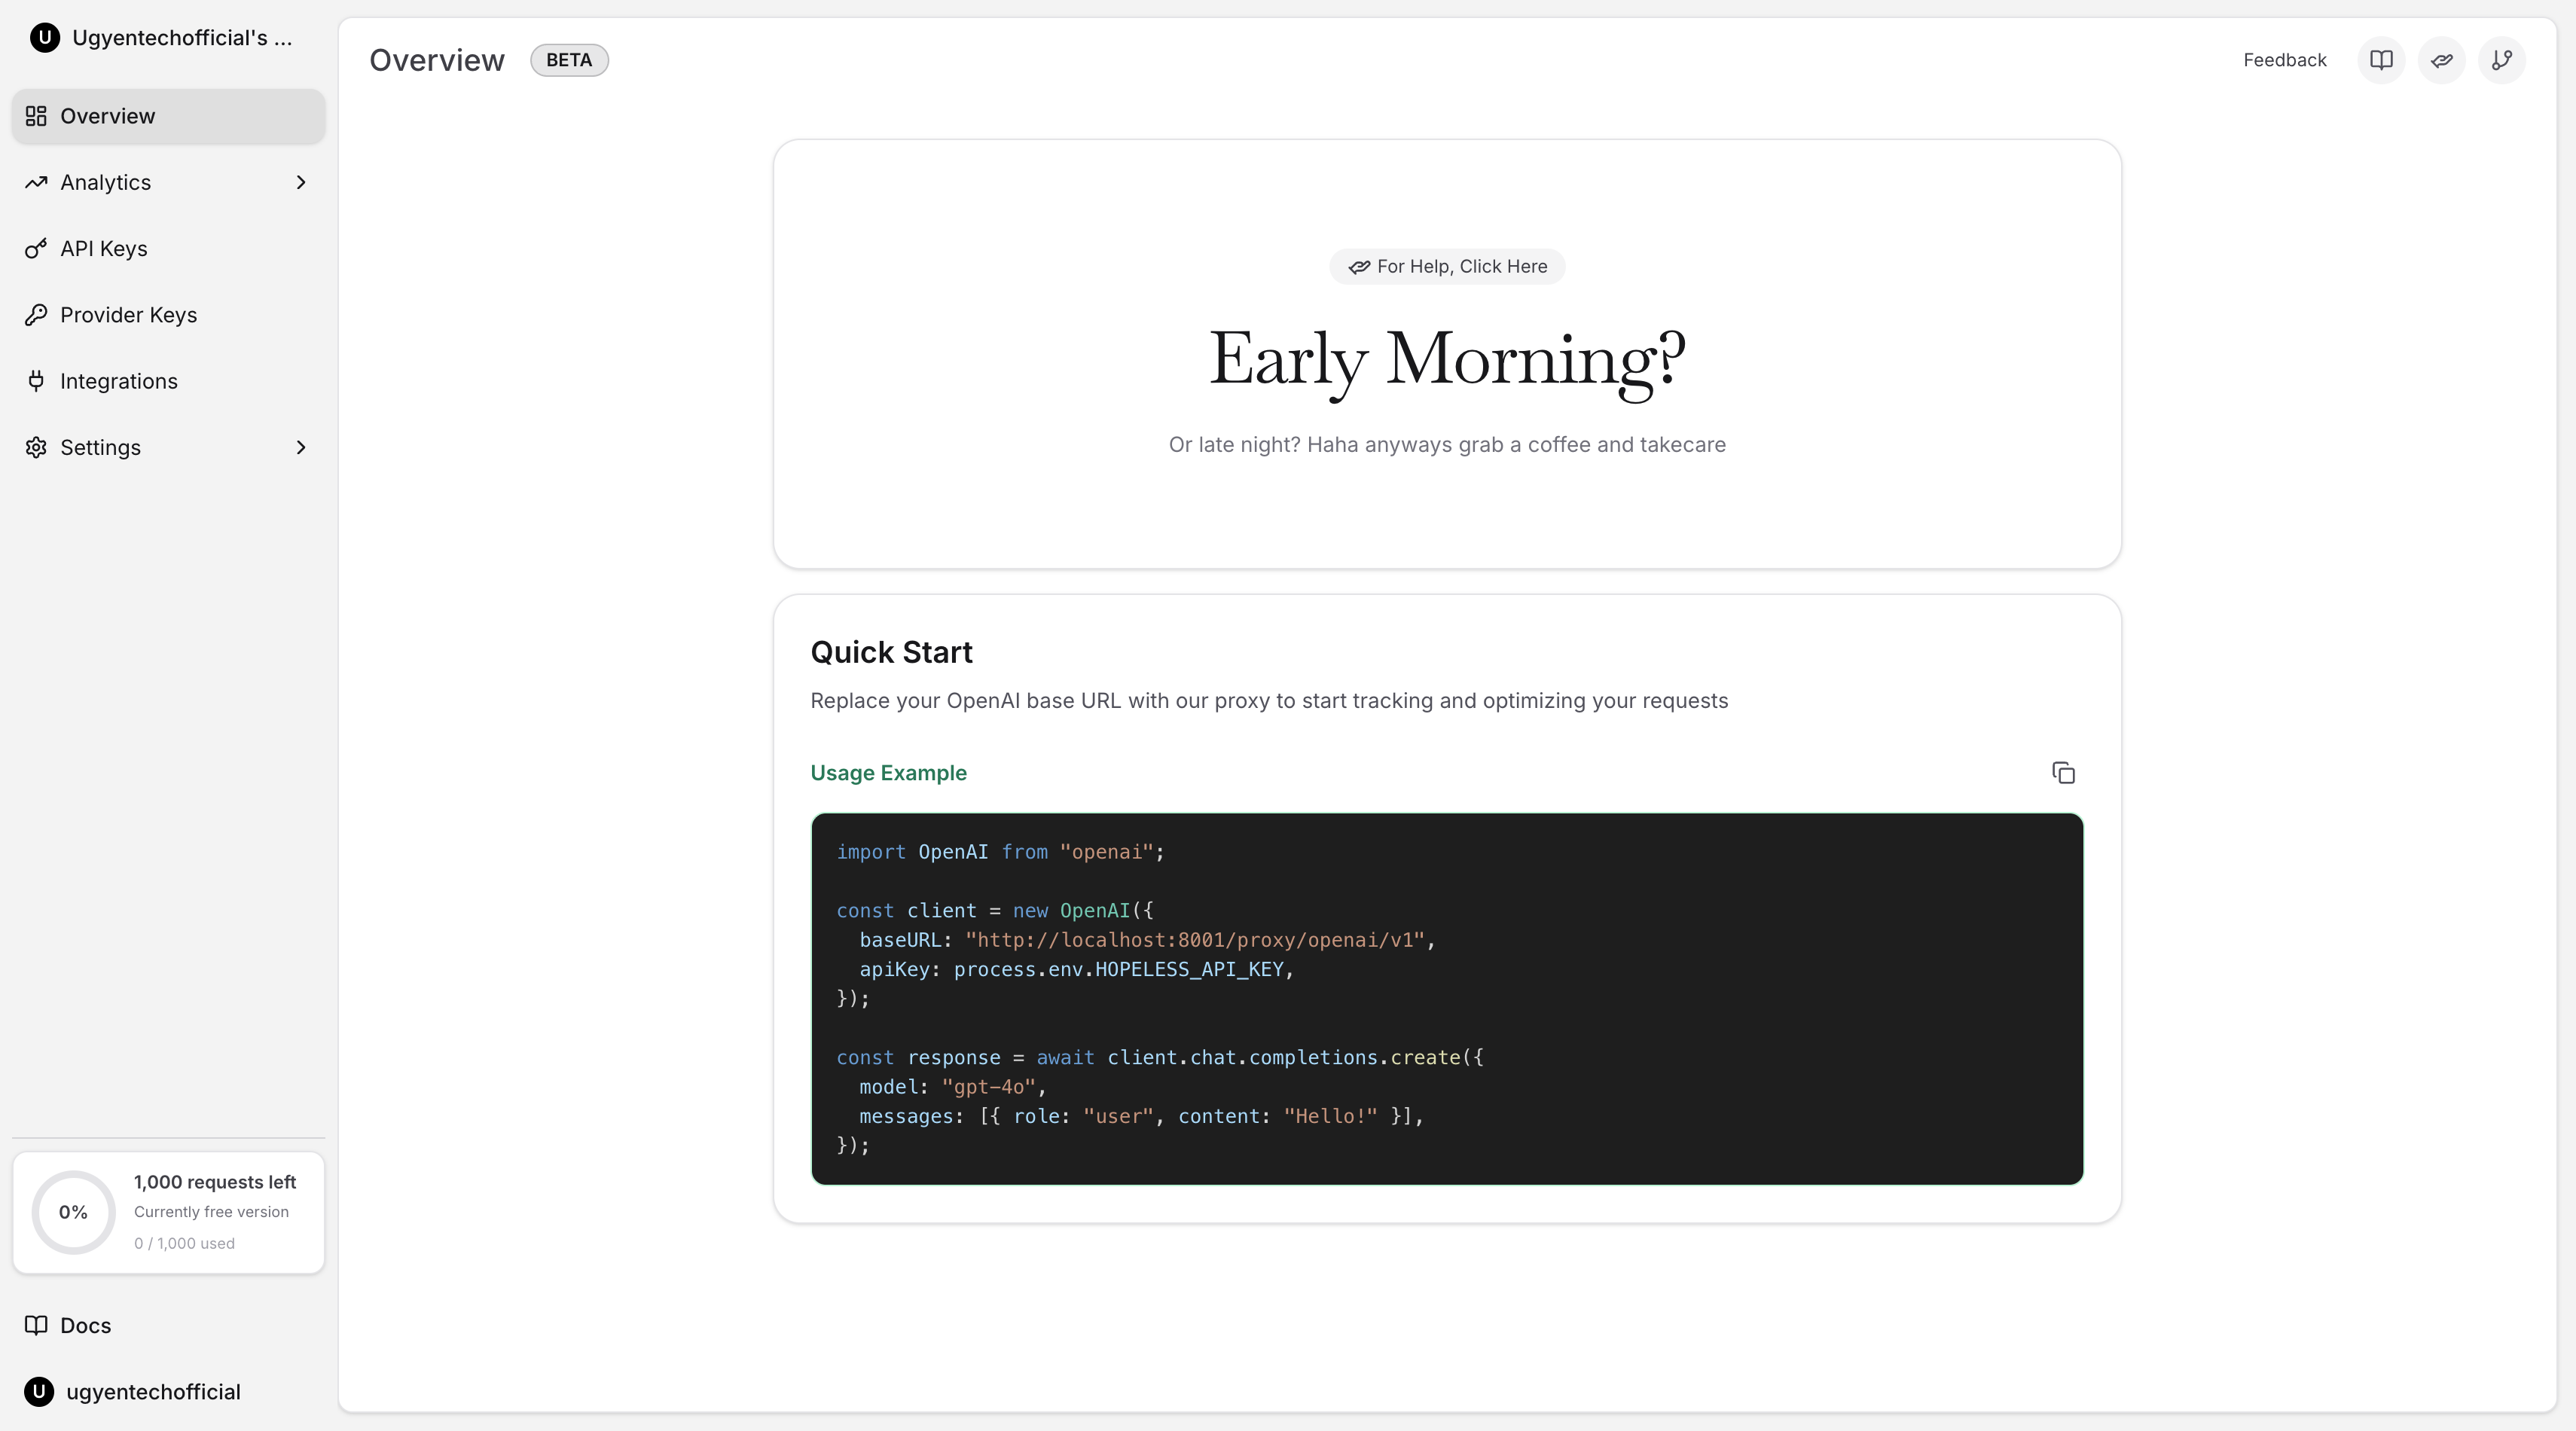2576x1431 pixels.
Task: Open Integrations from the sidebar
Action: [x=118, y=381]
